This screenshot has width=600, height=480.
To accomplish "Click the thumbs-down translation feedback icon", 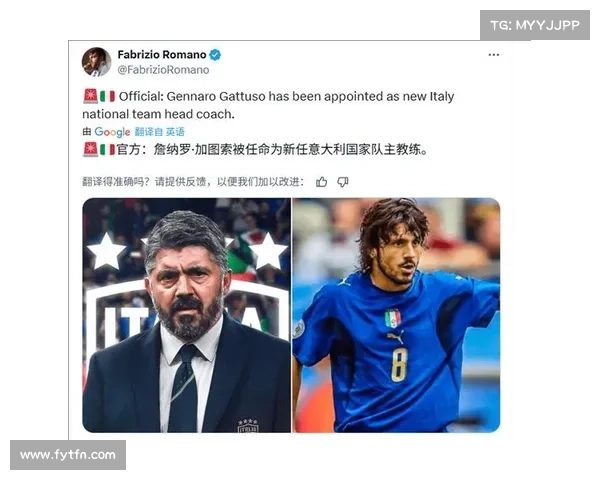I will [x=342, y=182].
